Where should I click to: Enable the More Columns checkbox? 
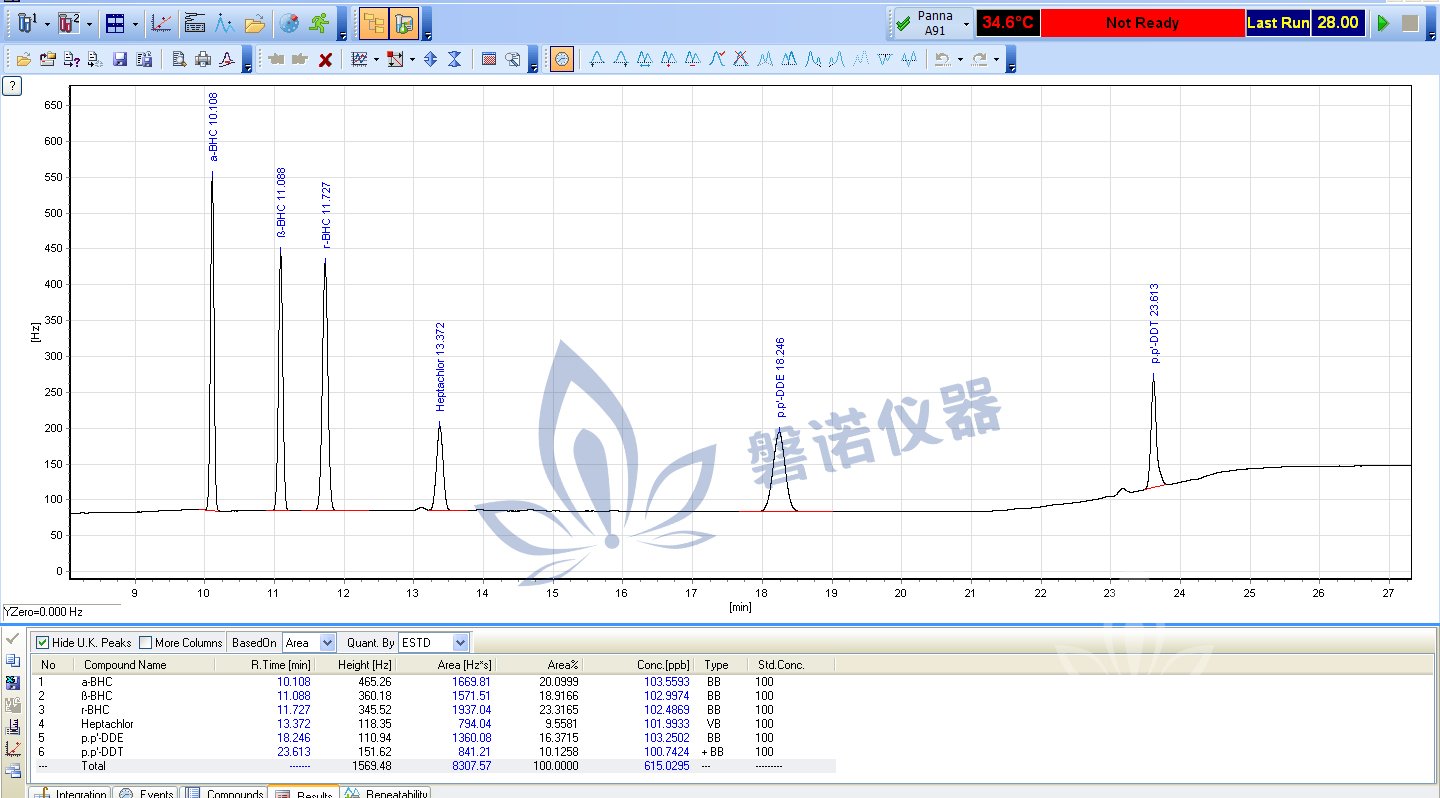pos(145,643)
